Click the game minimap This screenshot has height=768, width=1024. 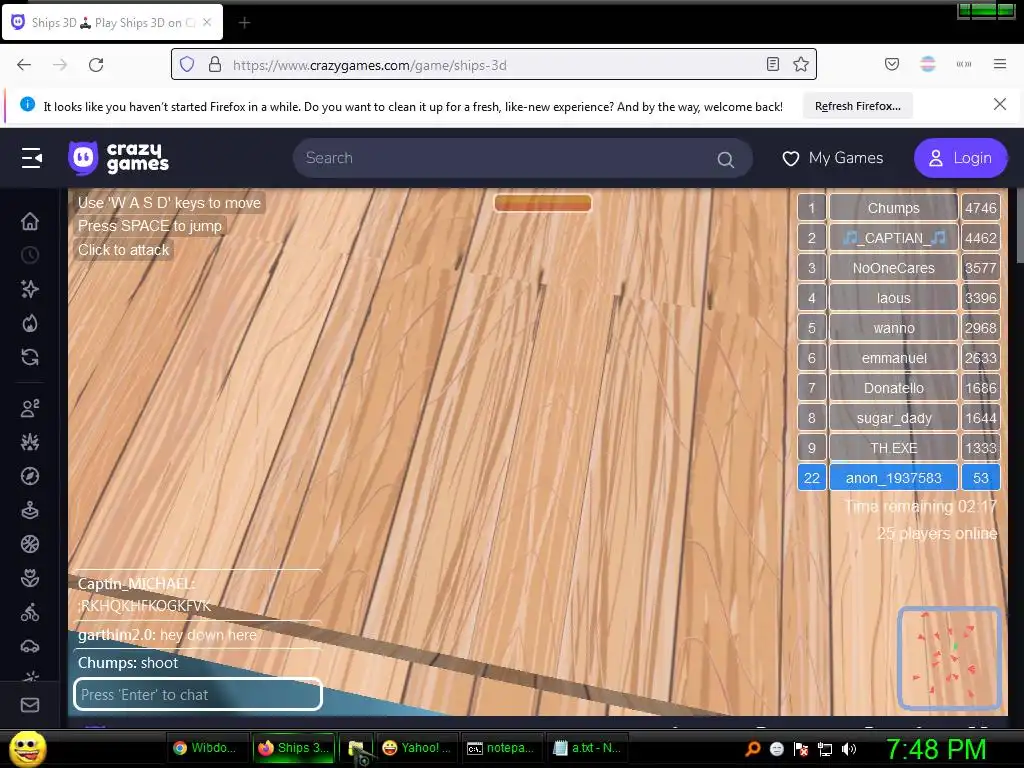950,658
